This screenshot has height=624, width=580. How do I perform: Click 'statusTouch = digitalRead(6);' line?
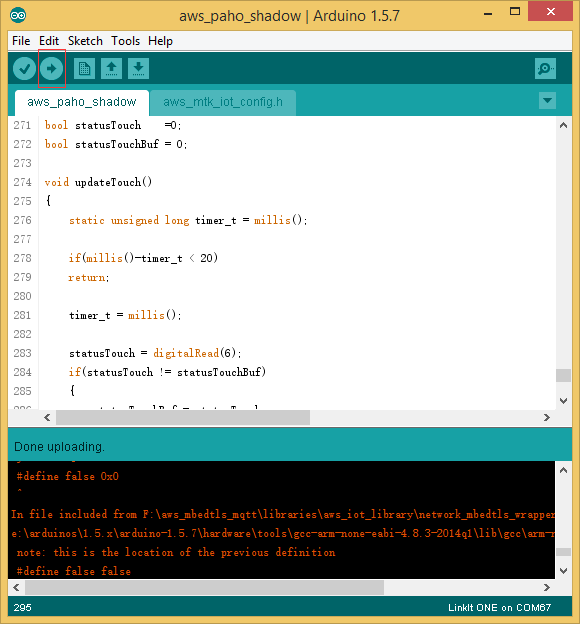point(155,353)
